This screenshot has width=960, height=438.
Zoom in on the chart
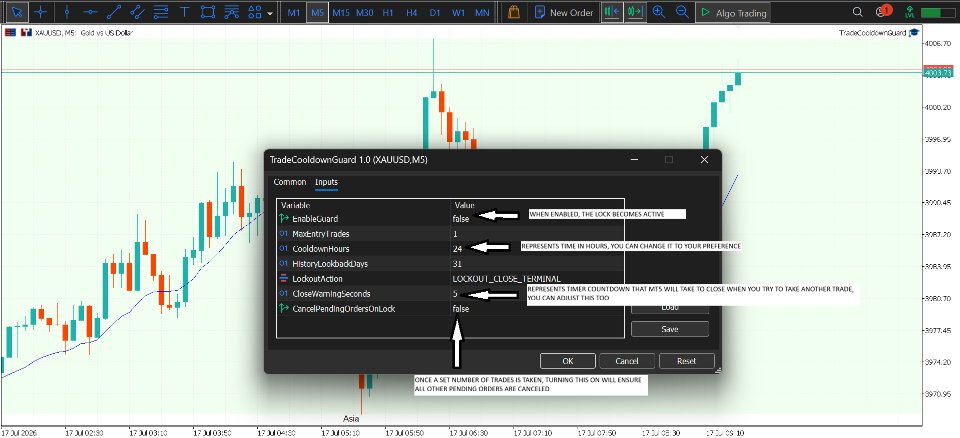[659, 12]
